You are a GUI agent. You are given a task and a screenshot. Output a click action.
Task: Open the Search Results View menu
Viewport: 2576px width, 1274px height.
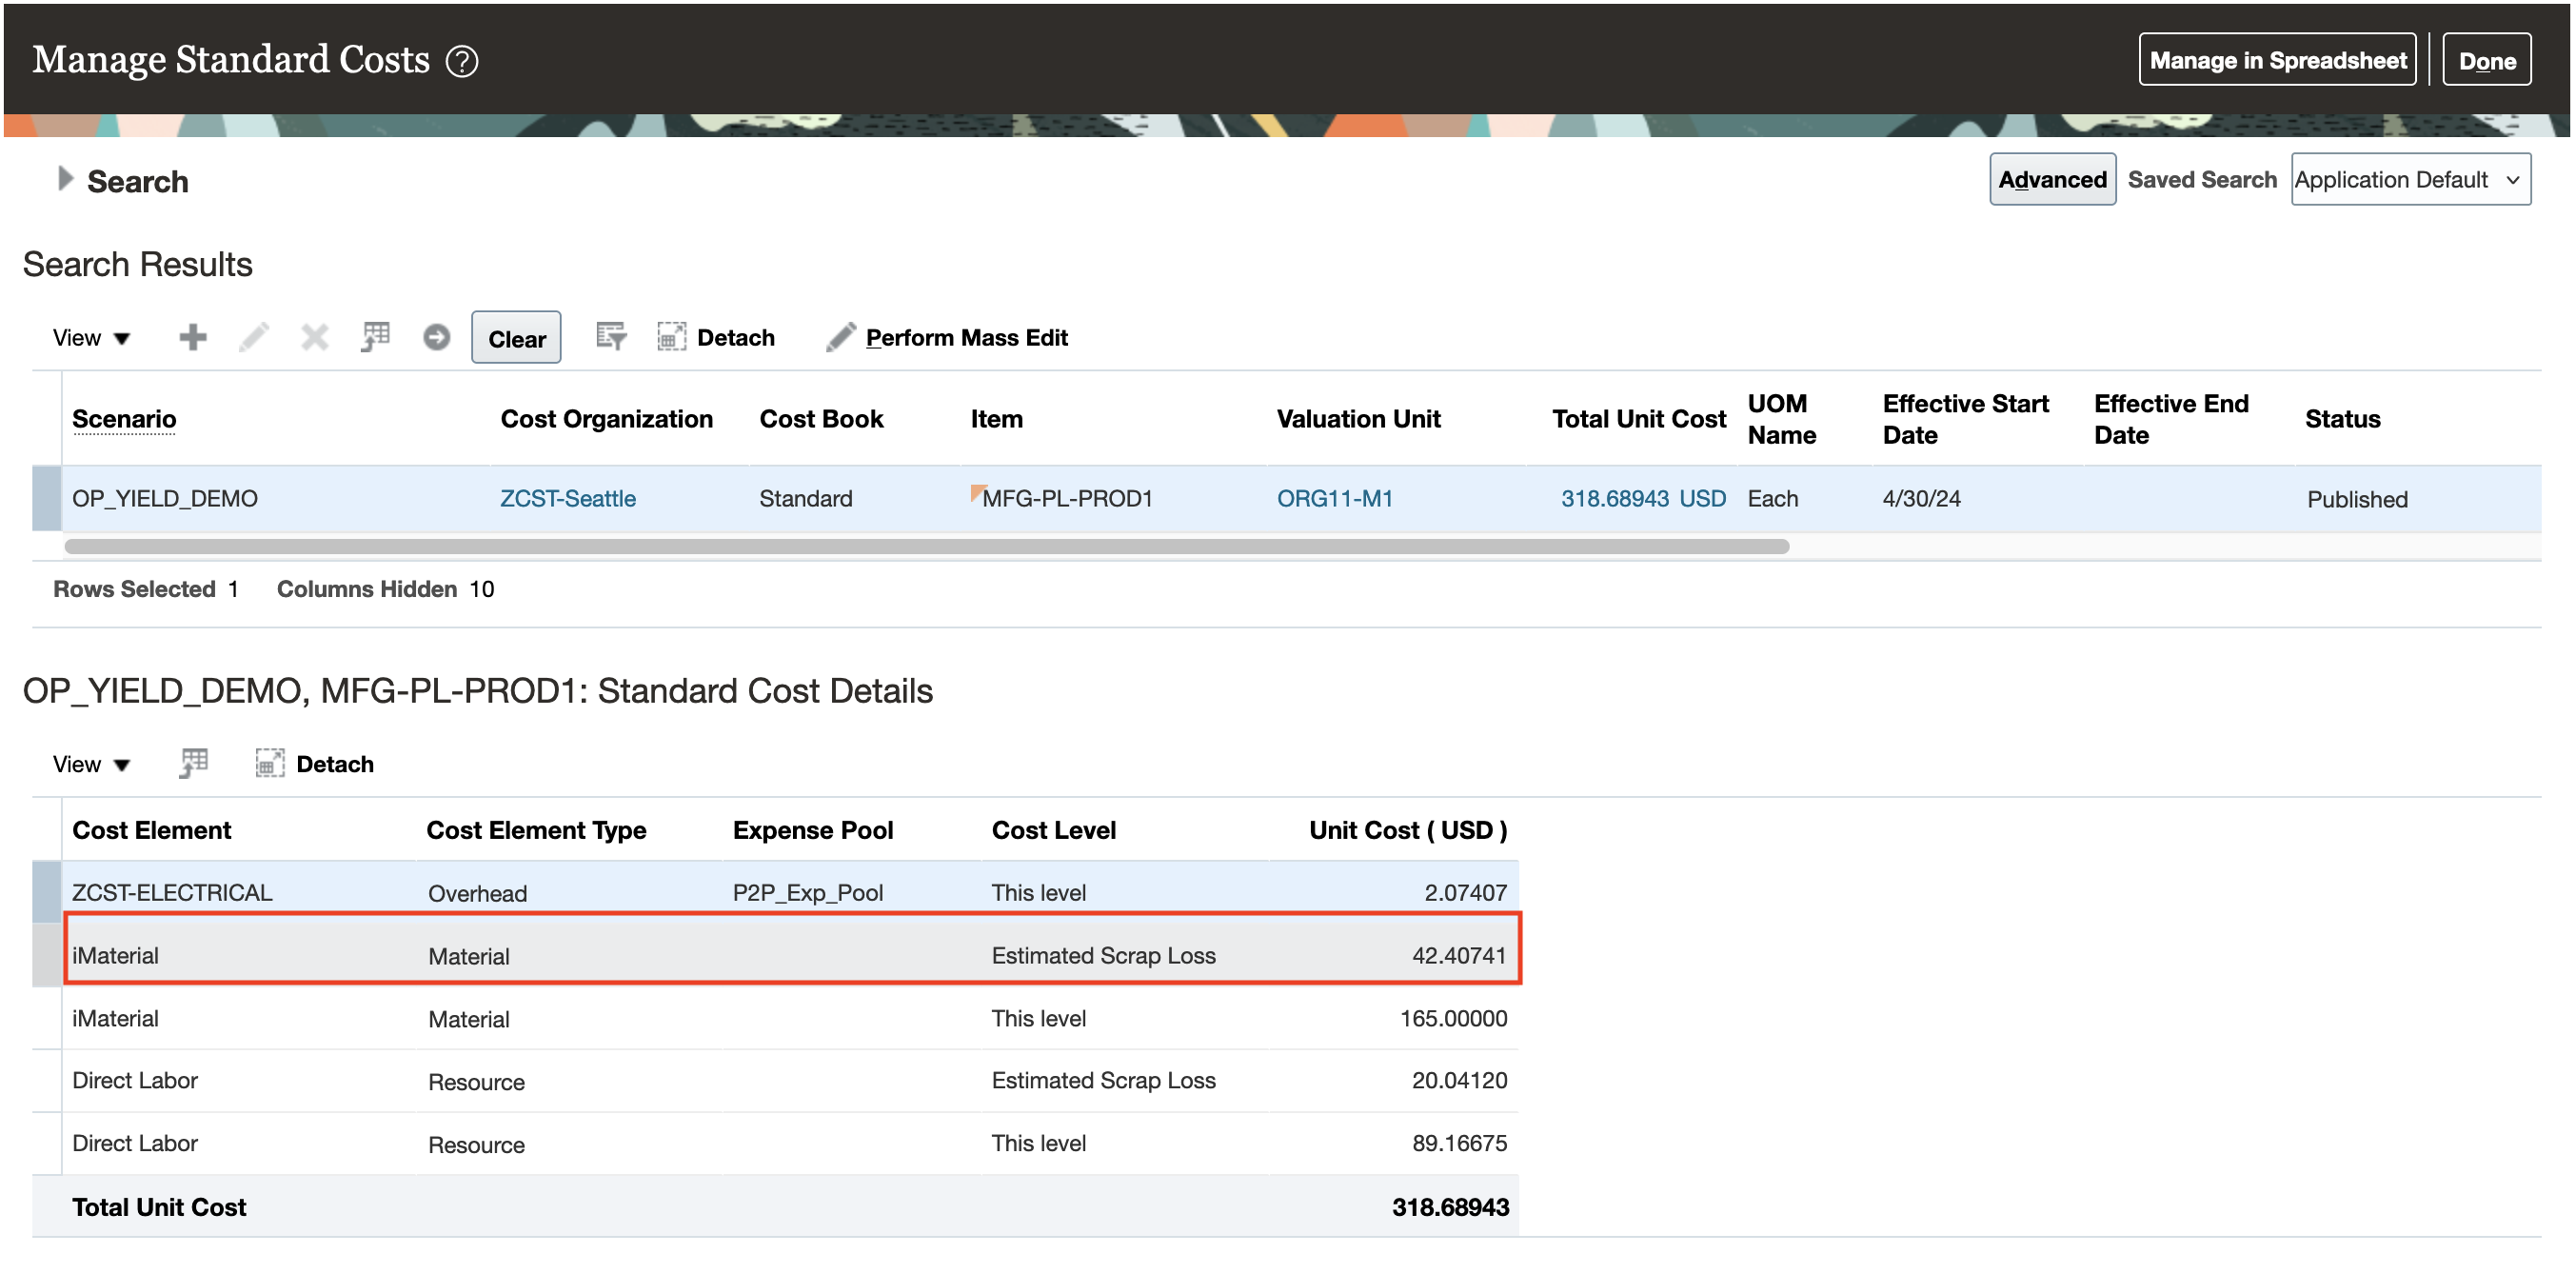coord(91,338)
